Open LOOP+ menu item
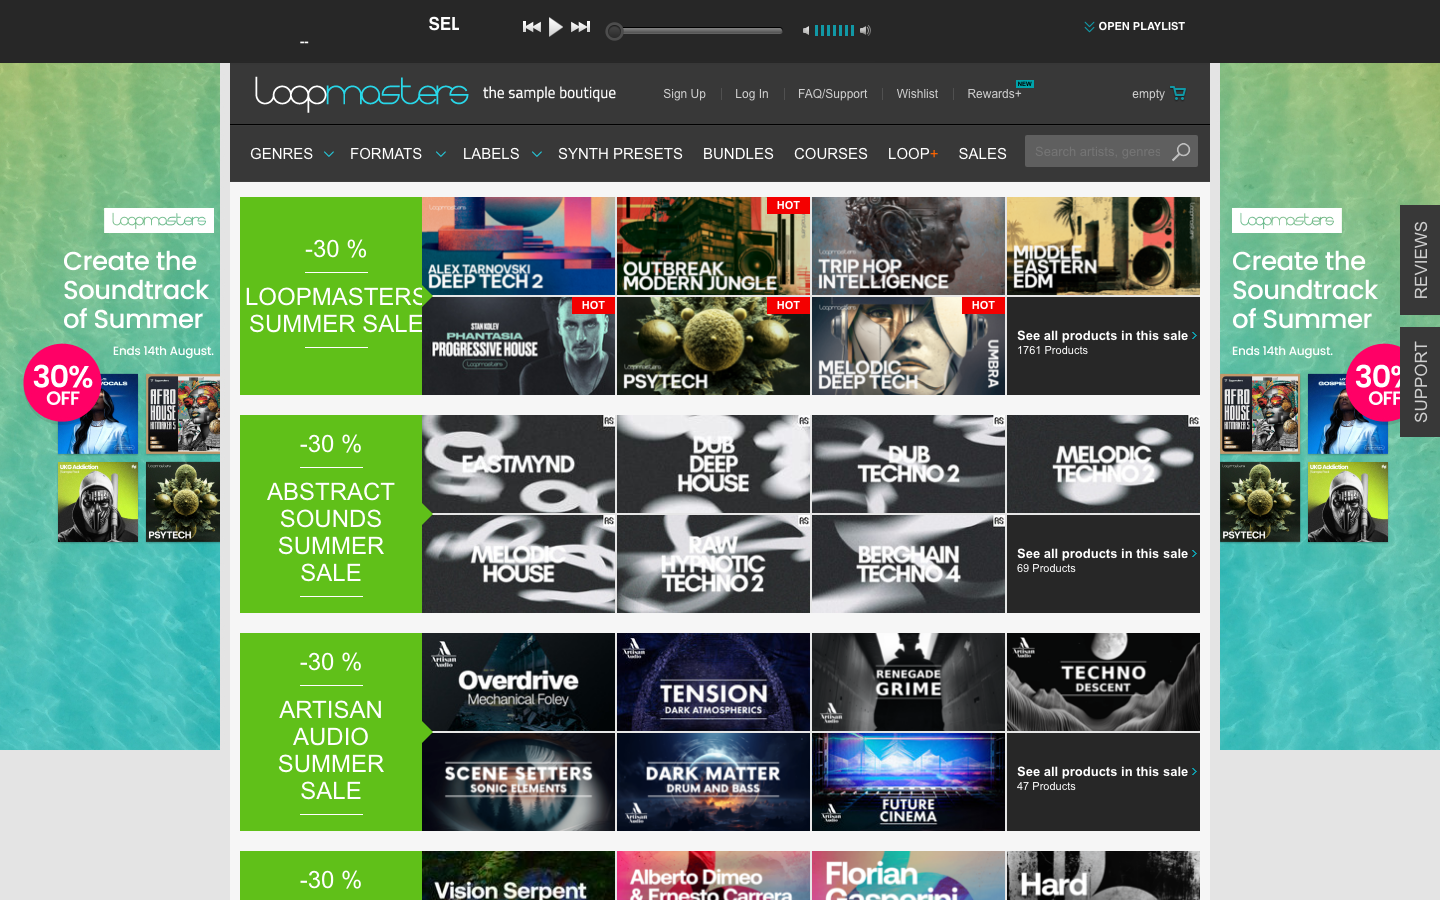This screenshot has height=900, width=1440. click(x=912, y=154)
